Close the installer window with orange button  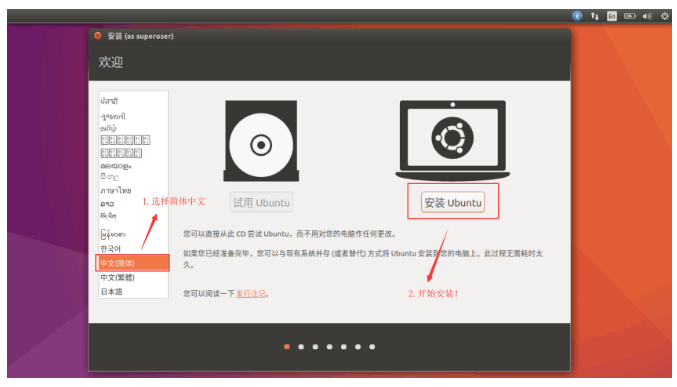(x=98, y=36)
